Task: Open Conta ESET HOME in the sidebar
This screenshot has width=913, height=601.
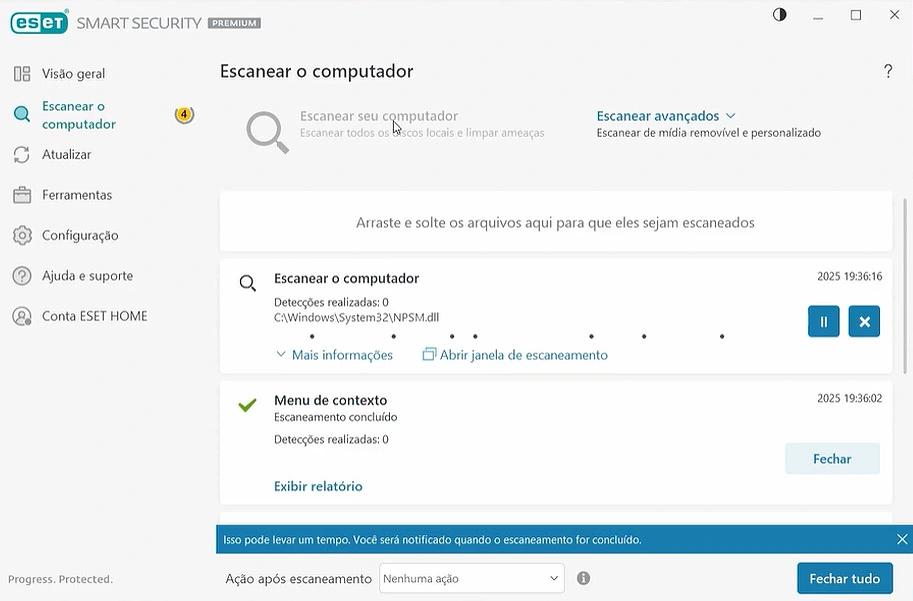Action: (94, 316)
